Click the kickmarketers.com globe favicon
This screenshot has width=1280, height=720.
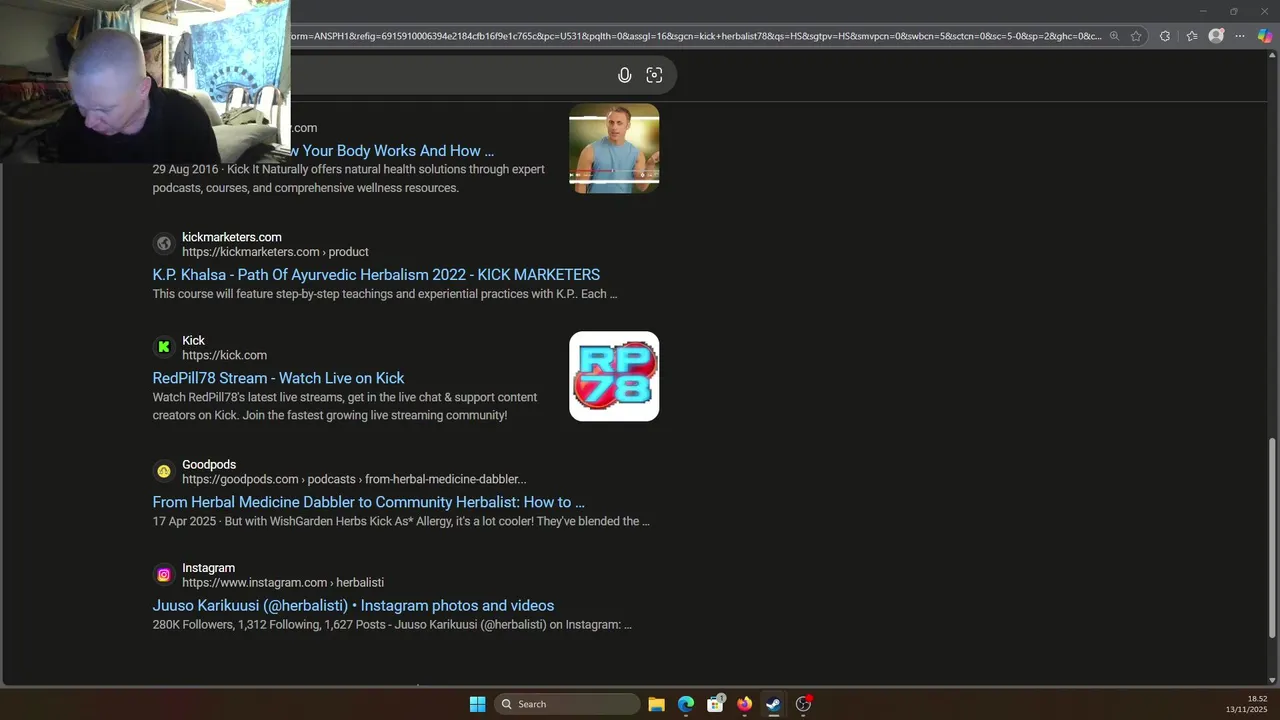pos(164,244)
